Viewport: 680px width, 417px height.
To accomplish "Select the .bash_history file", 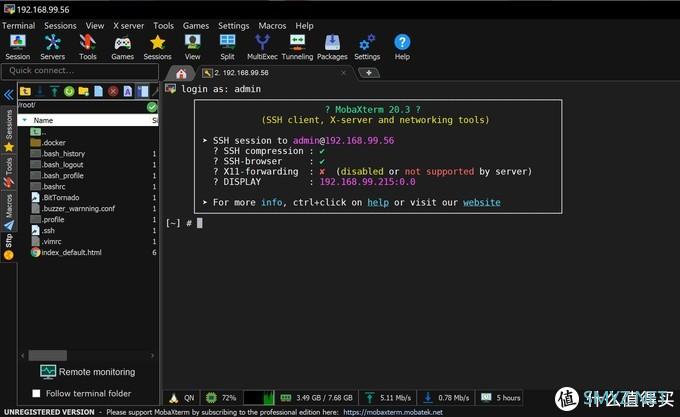I will [x=58, y=153].
